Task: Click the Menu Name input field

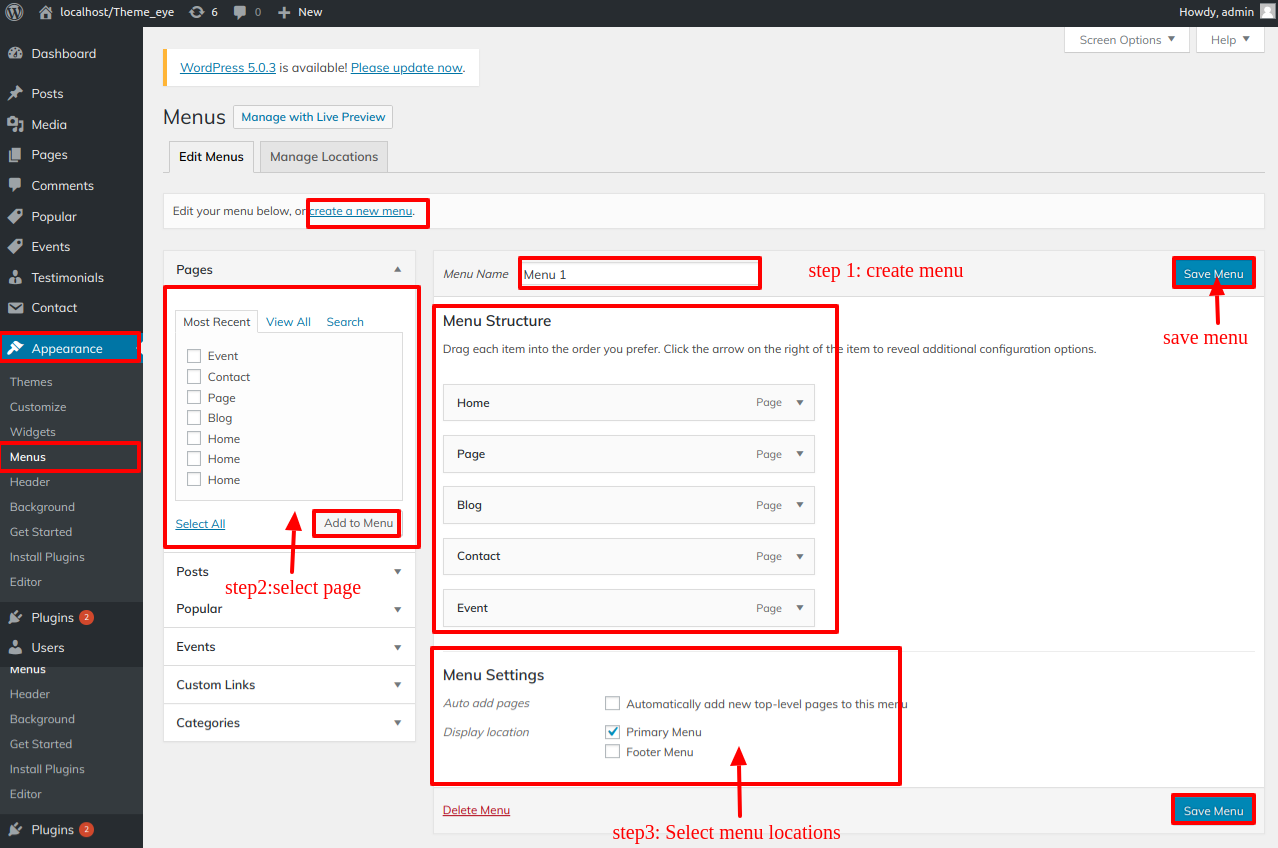Action: point(639,274)
